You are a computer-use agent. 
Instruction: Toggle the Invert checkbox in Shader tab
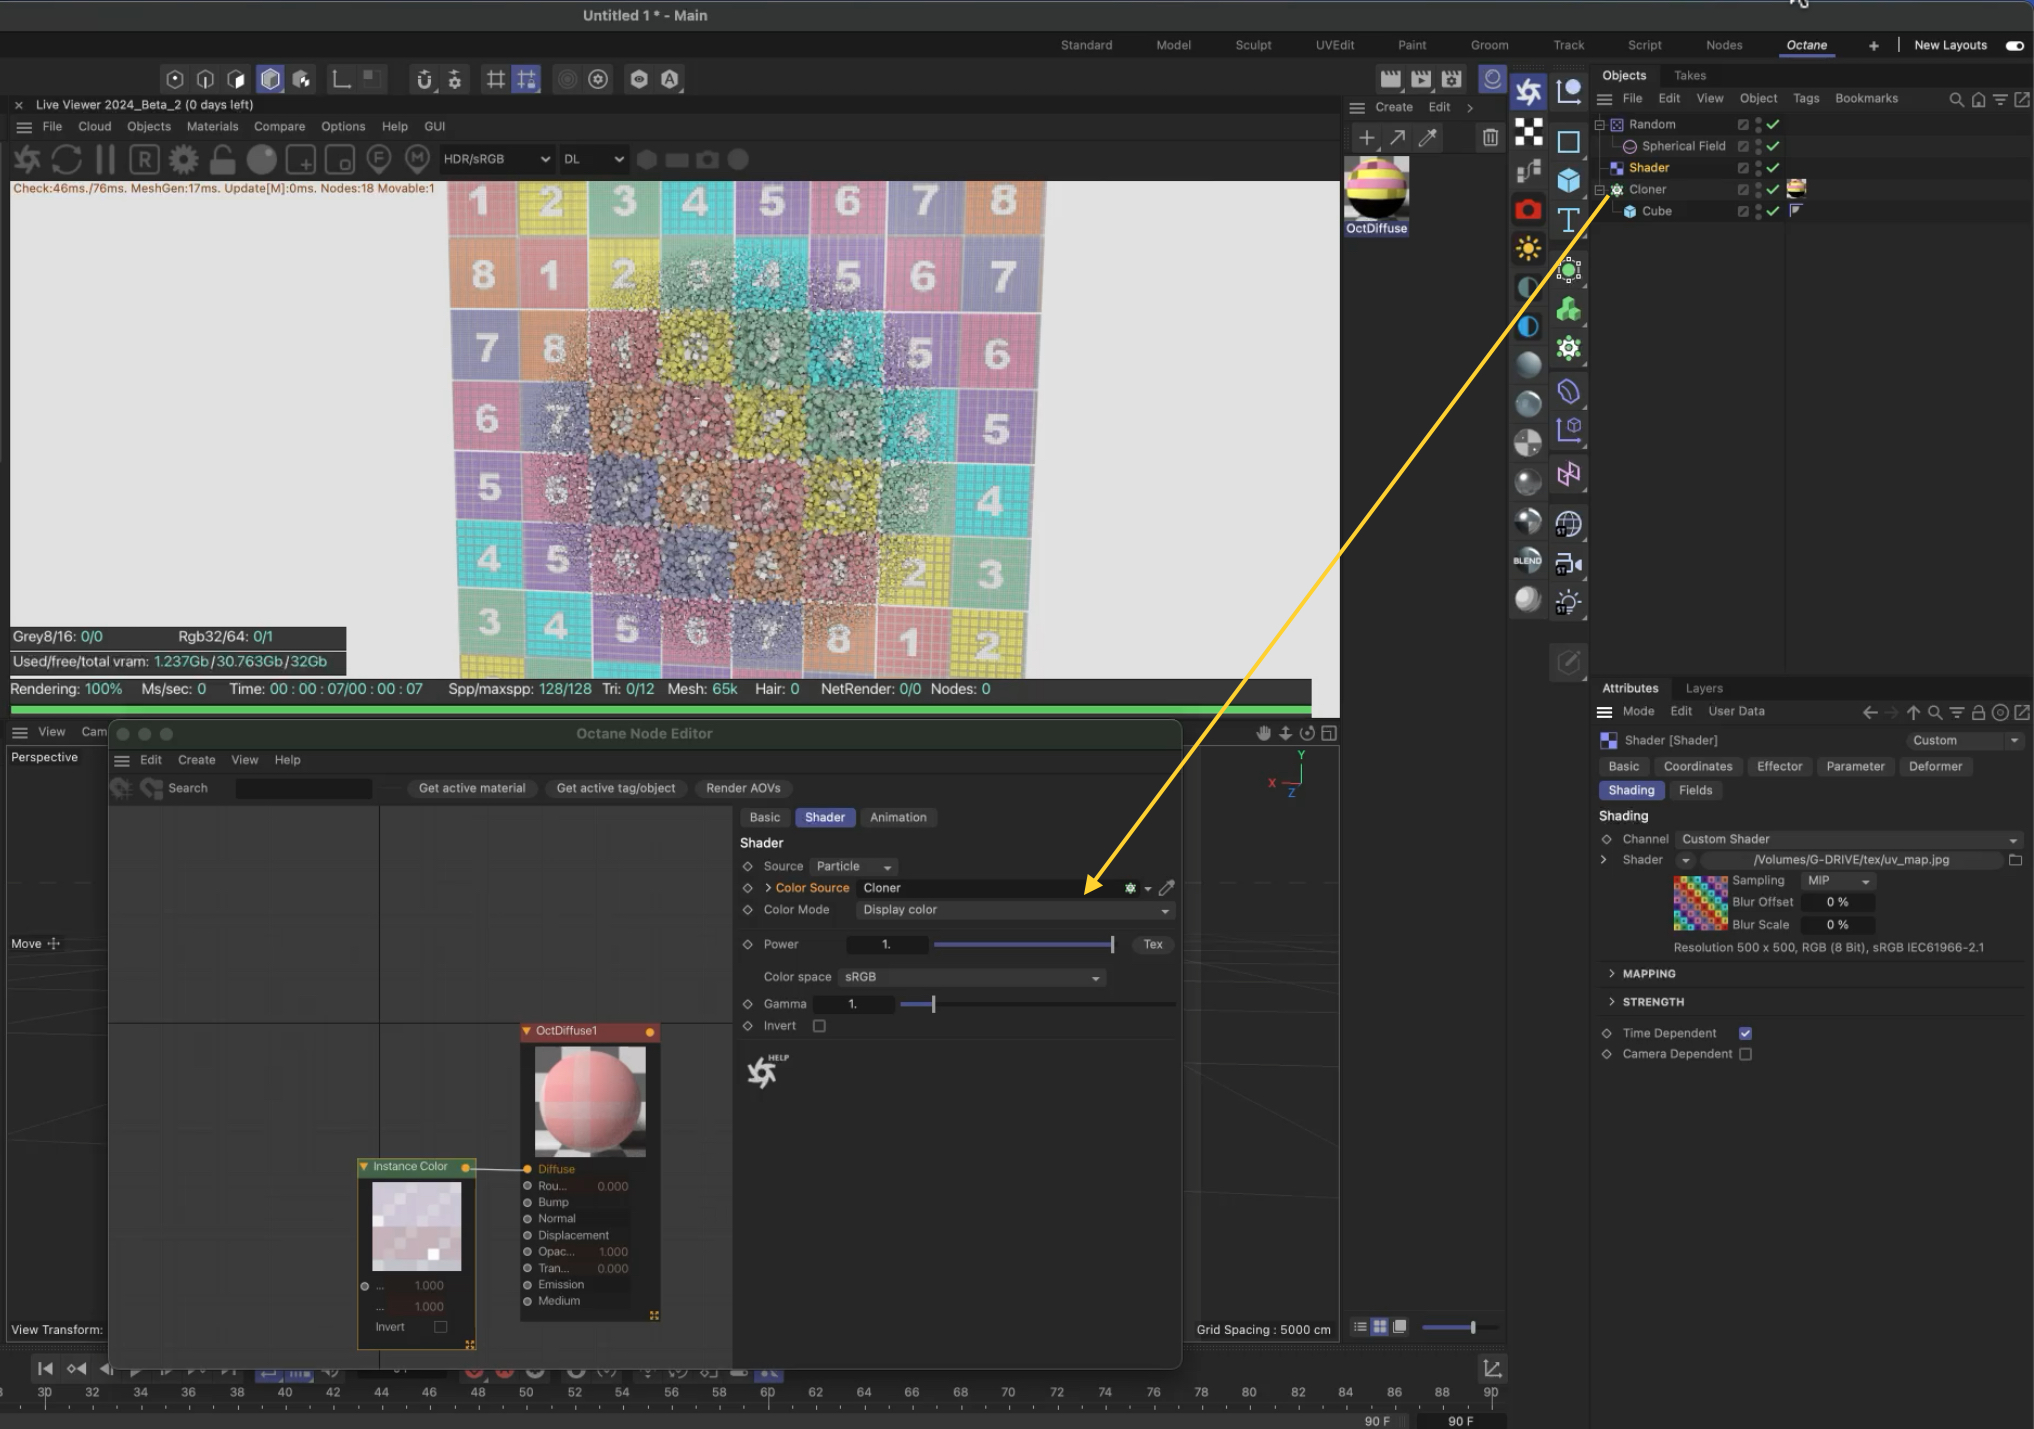click(x=819, y=1026)
